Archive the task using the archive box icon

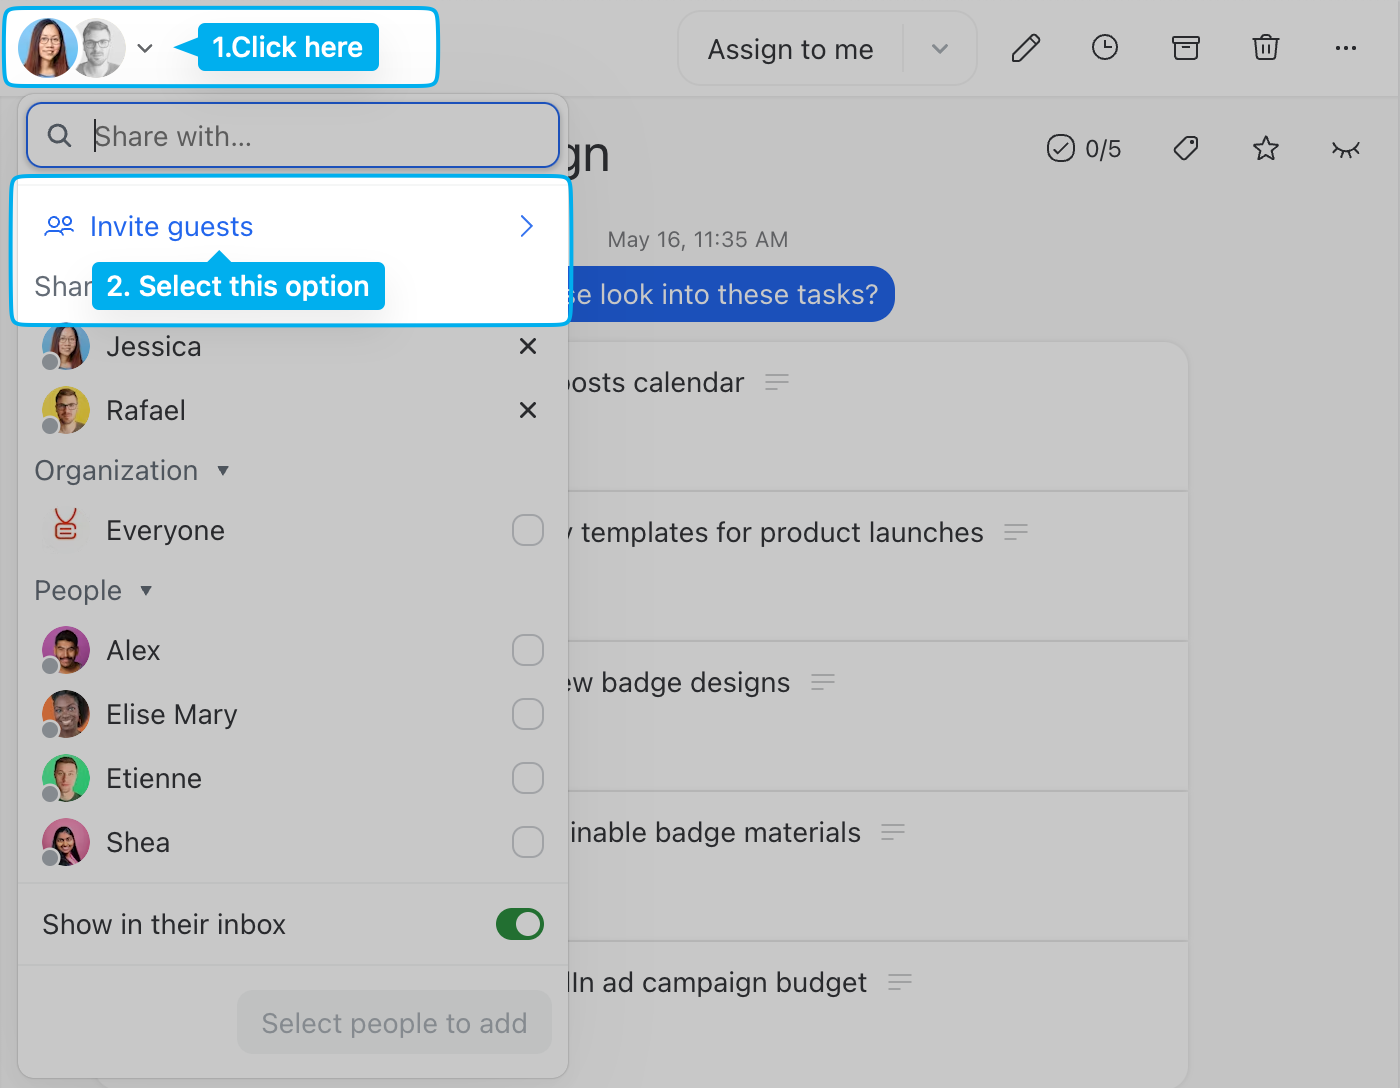click(1186, 47)
